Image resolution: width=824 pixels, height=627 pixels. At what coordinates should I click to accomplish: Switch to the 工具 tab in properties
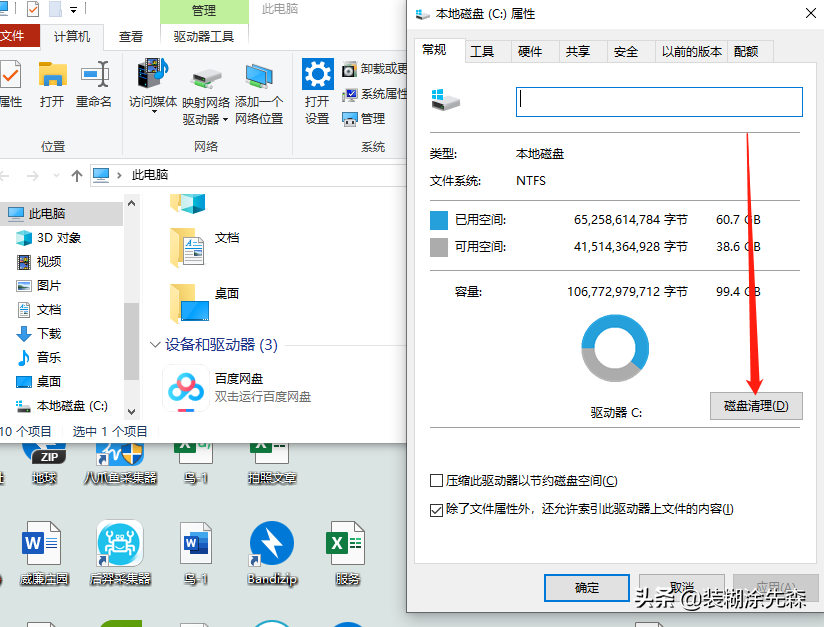coord(482,52)
